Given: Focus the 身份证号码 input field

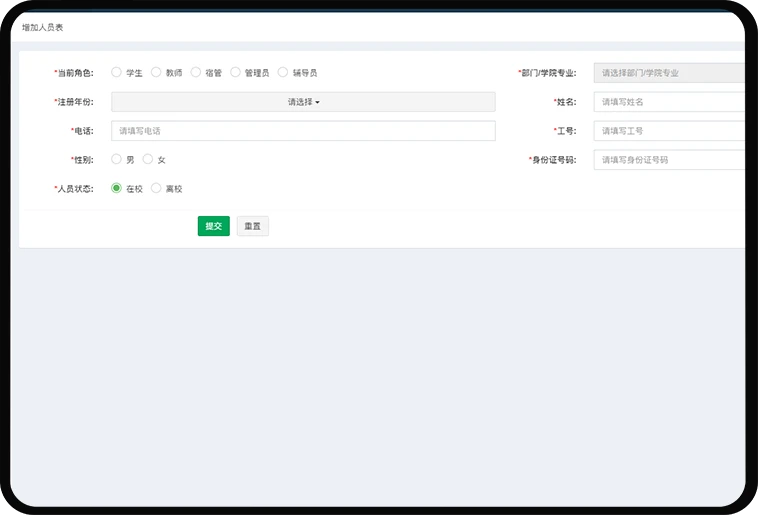Looking at the screenshot, I should [x=668, y=160].
